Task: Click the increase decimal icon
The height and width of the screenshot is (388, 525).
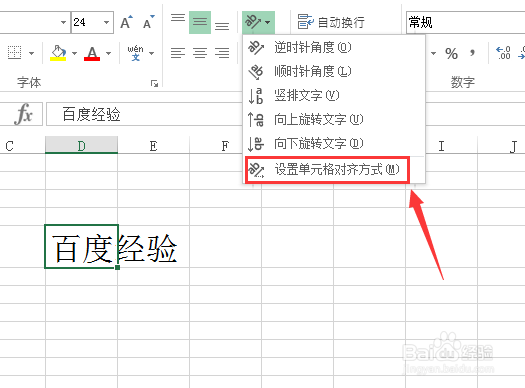Action: [x=503, y=53]
